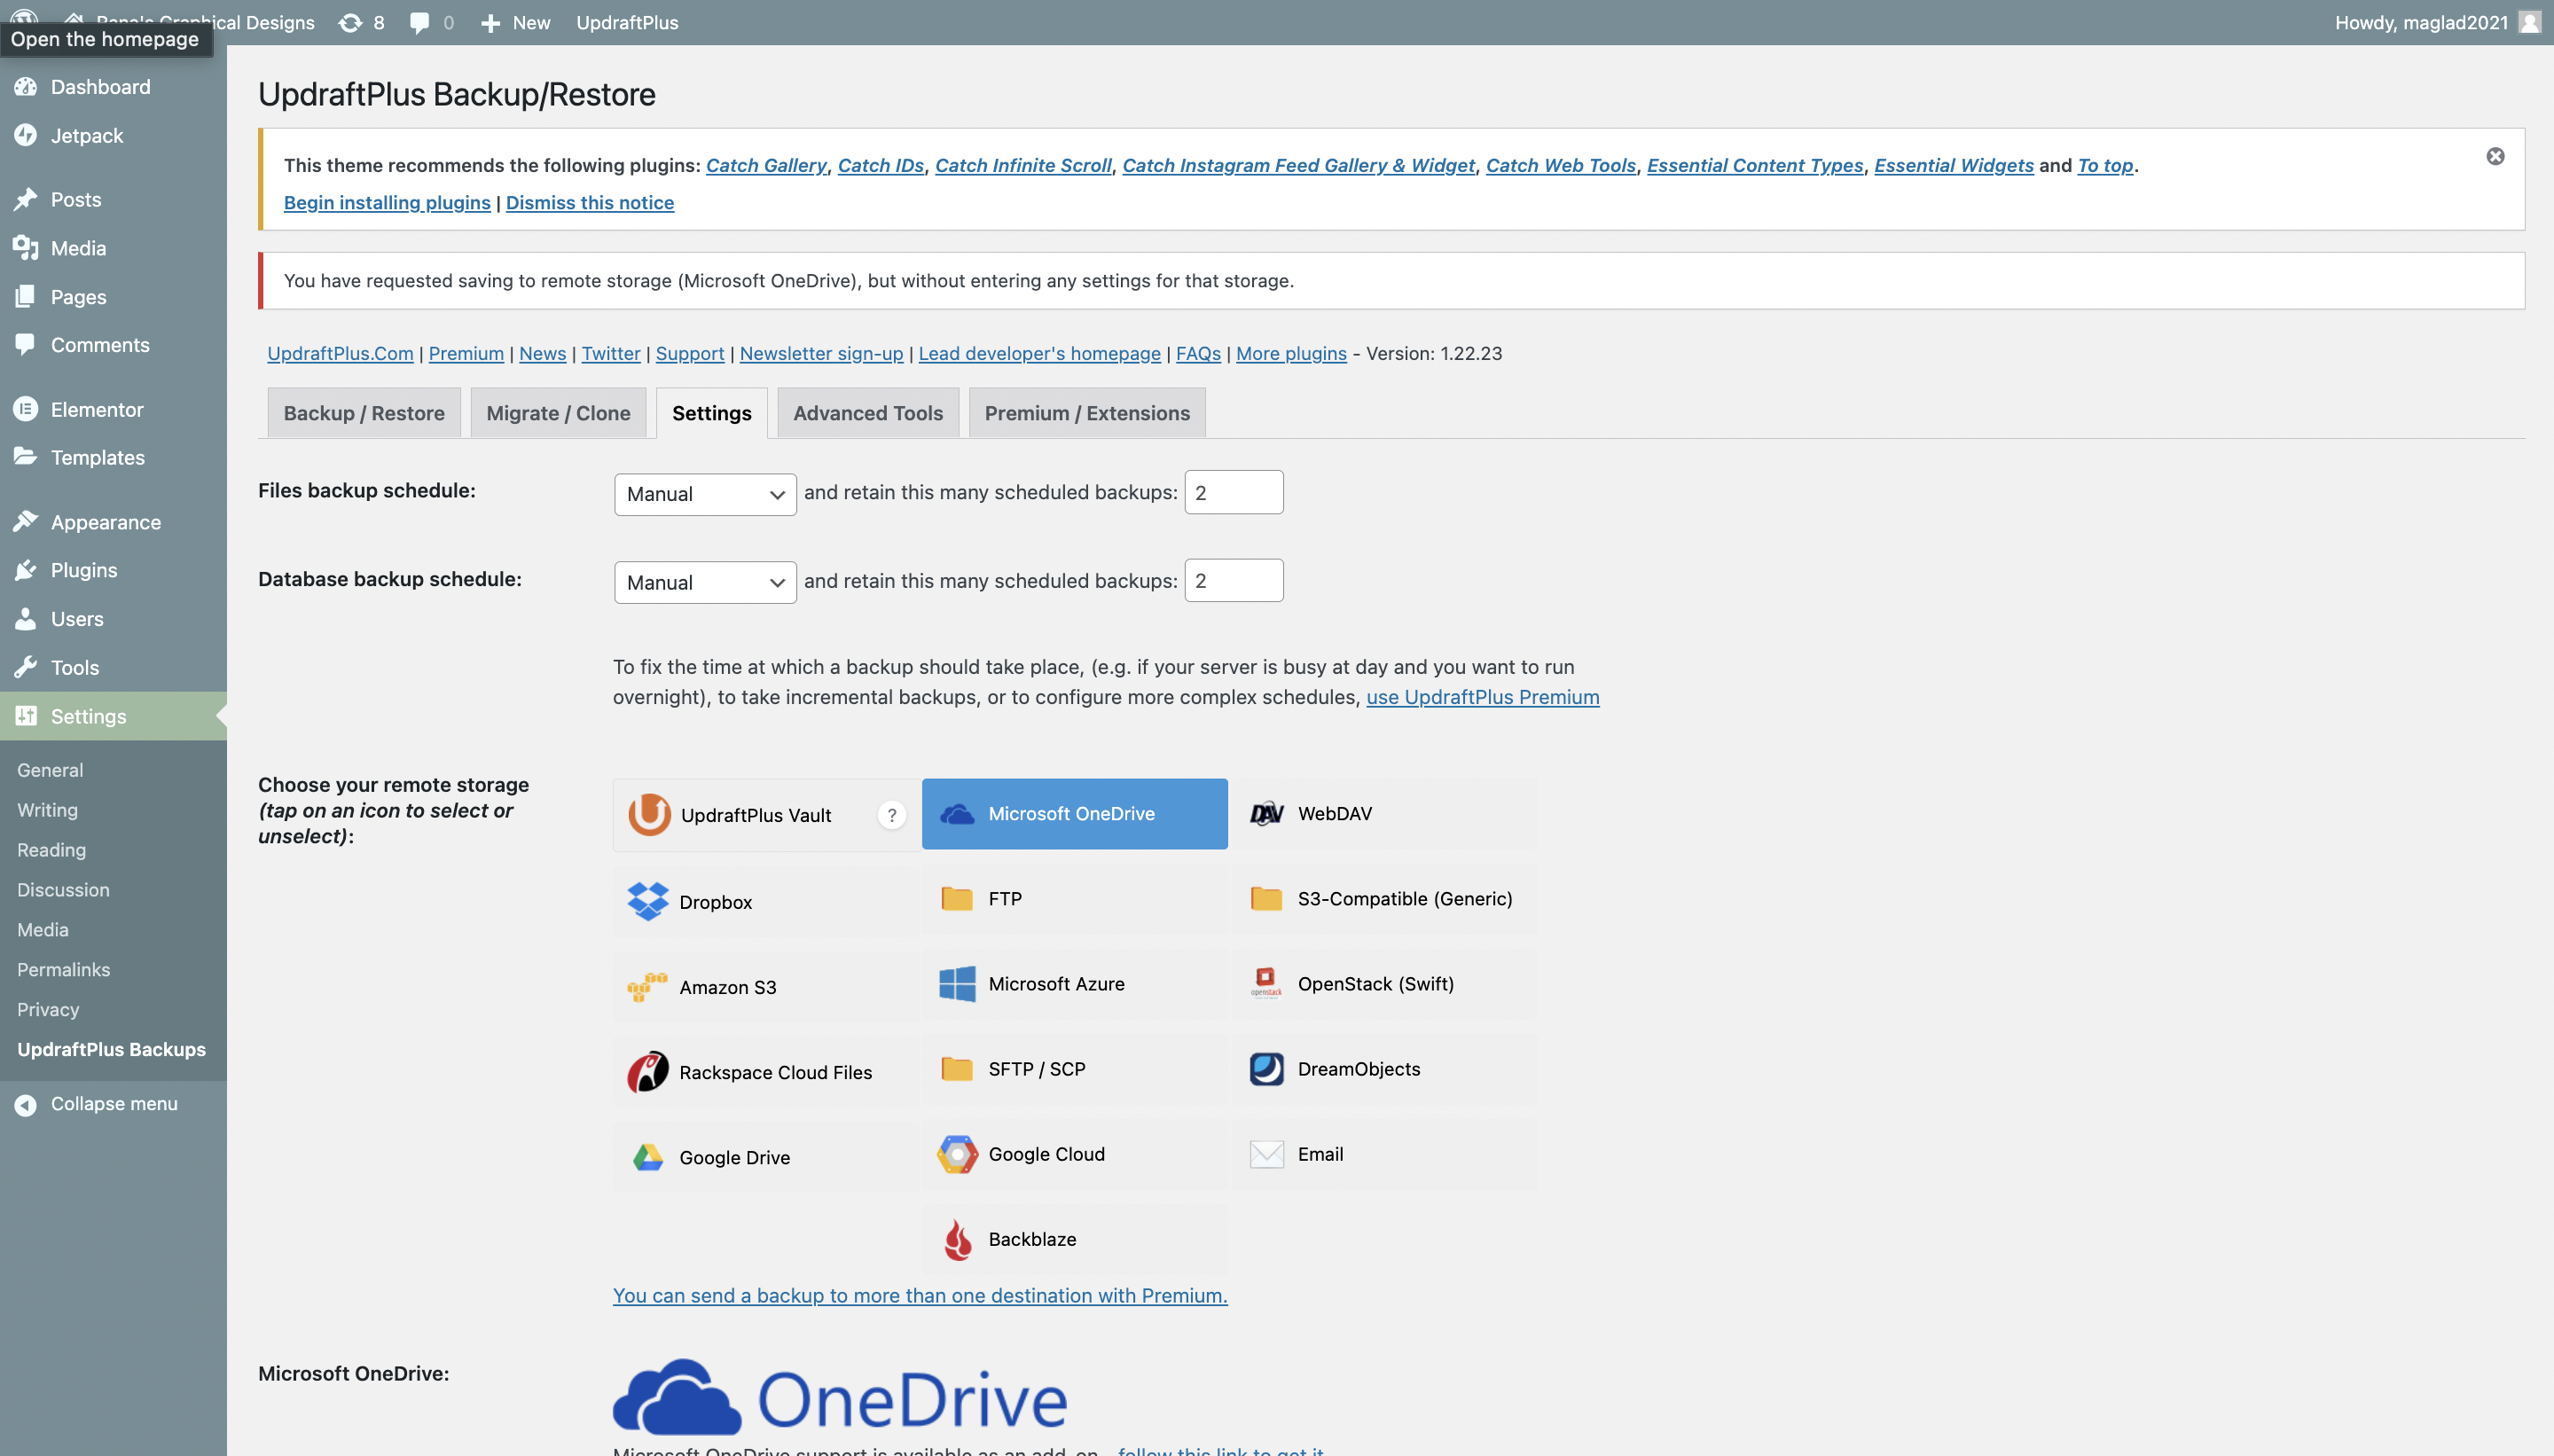The height and width of the screenshot is (1456, 2554).
Task: Click the Catch Gallery plugin link
Action: pyautogui.click(x=766, y=165)
